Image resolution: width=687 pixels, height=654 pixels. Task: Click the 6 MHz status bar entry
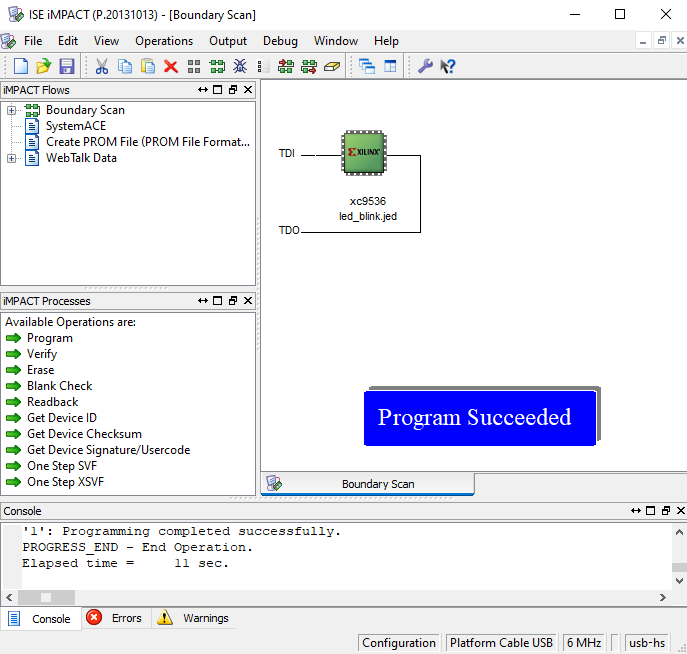[584, 643]
